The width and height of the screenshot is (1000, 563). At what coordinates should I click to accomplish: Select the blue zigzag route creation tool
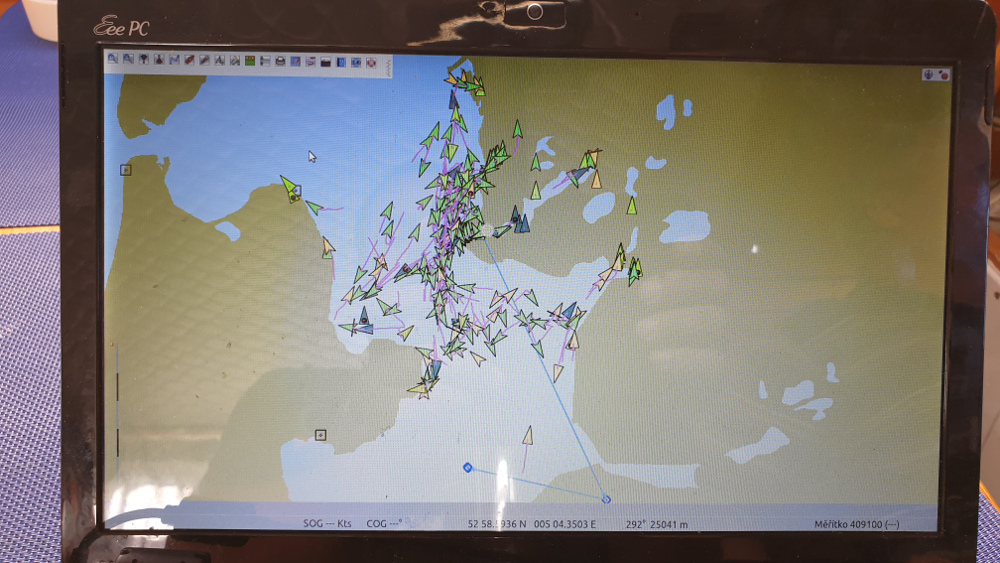click(174, 60)
